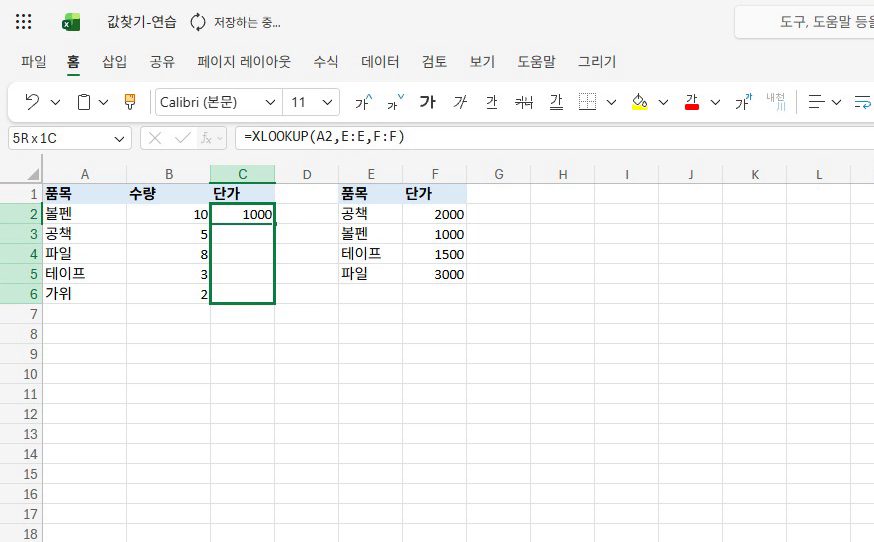This screenshot has width=874, height=542.
Task: Click the formula bar with XLOOKUP formula
Action: 555,137
